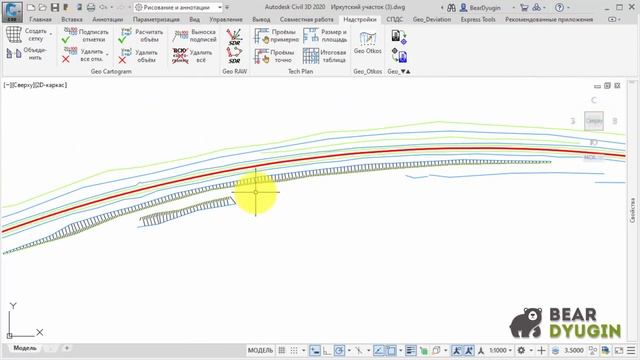Open the Express Tools ribbon tab
This screenshot has width=640, height=360.
point(478,19)
